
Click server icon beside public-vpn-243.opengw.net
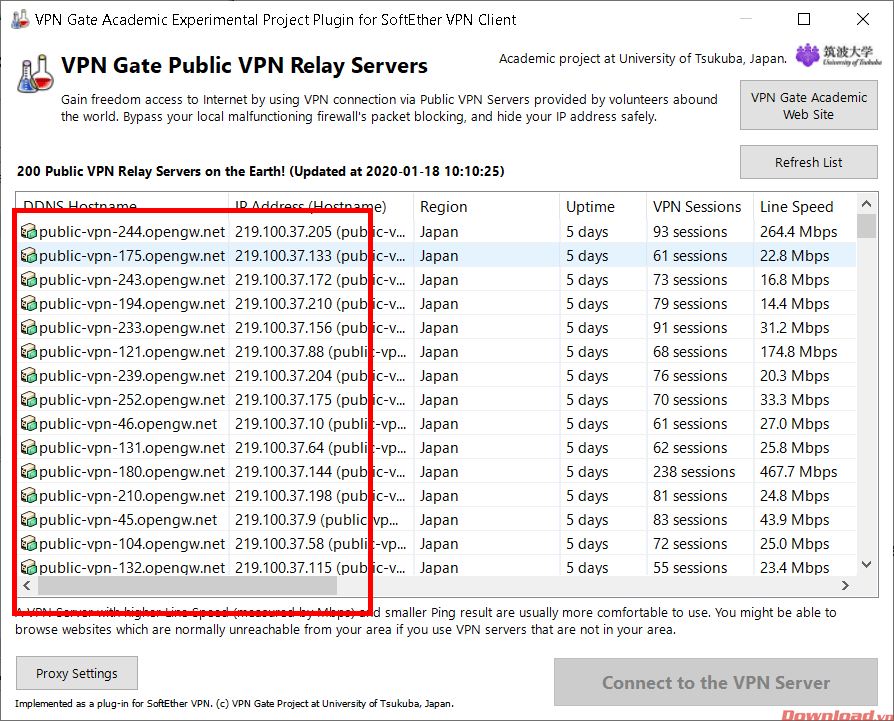(x=29, y=280)
